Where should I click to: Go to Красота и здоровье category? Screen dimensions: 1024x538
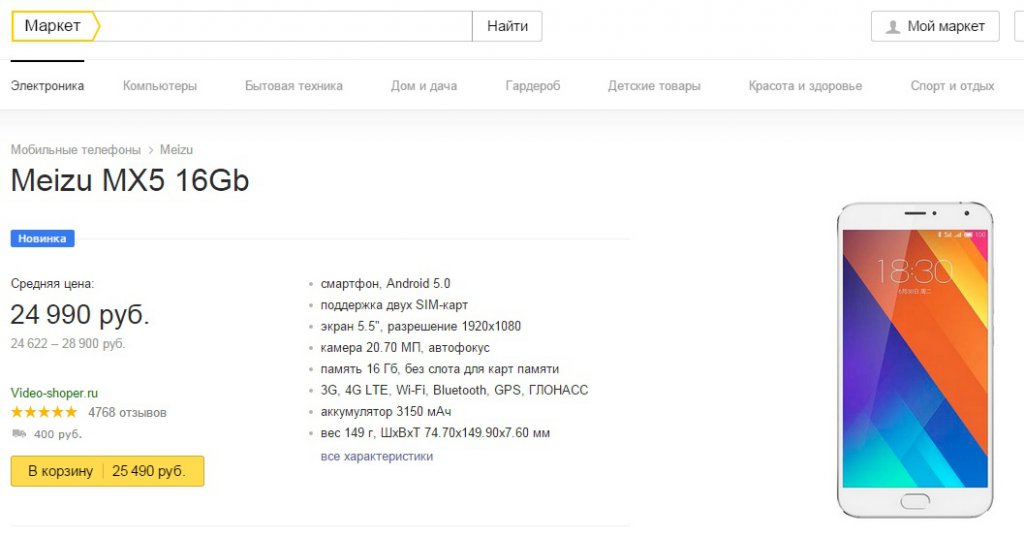[805, 86]
